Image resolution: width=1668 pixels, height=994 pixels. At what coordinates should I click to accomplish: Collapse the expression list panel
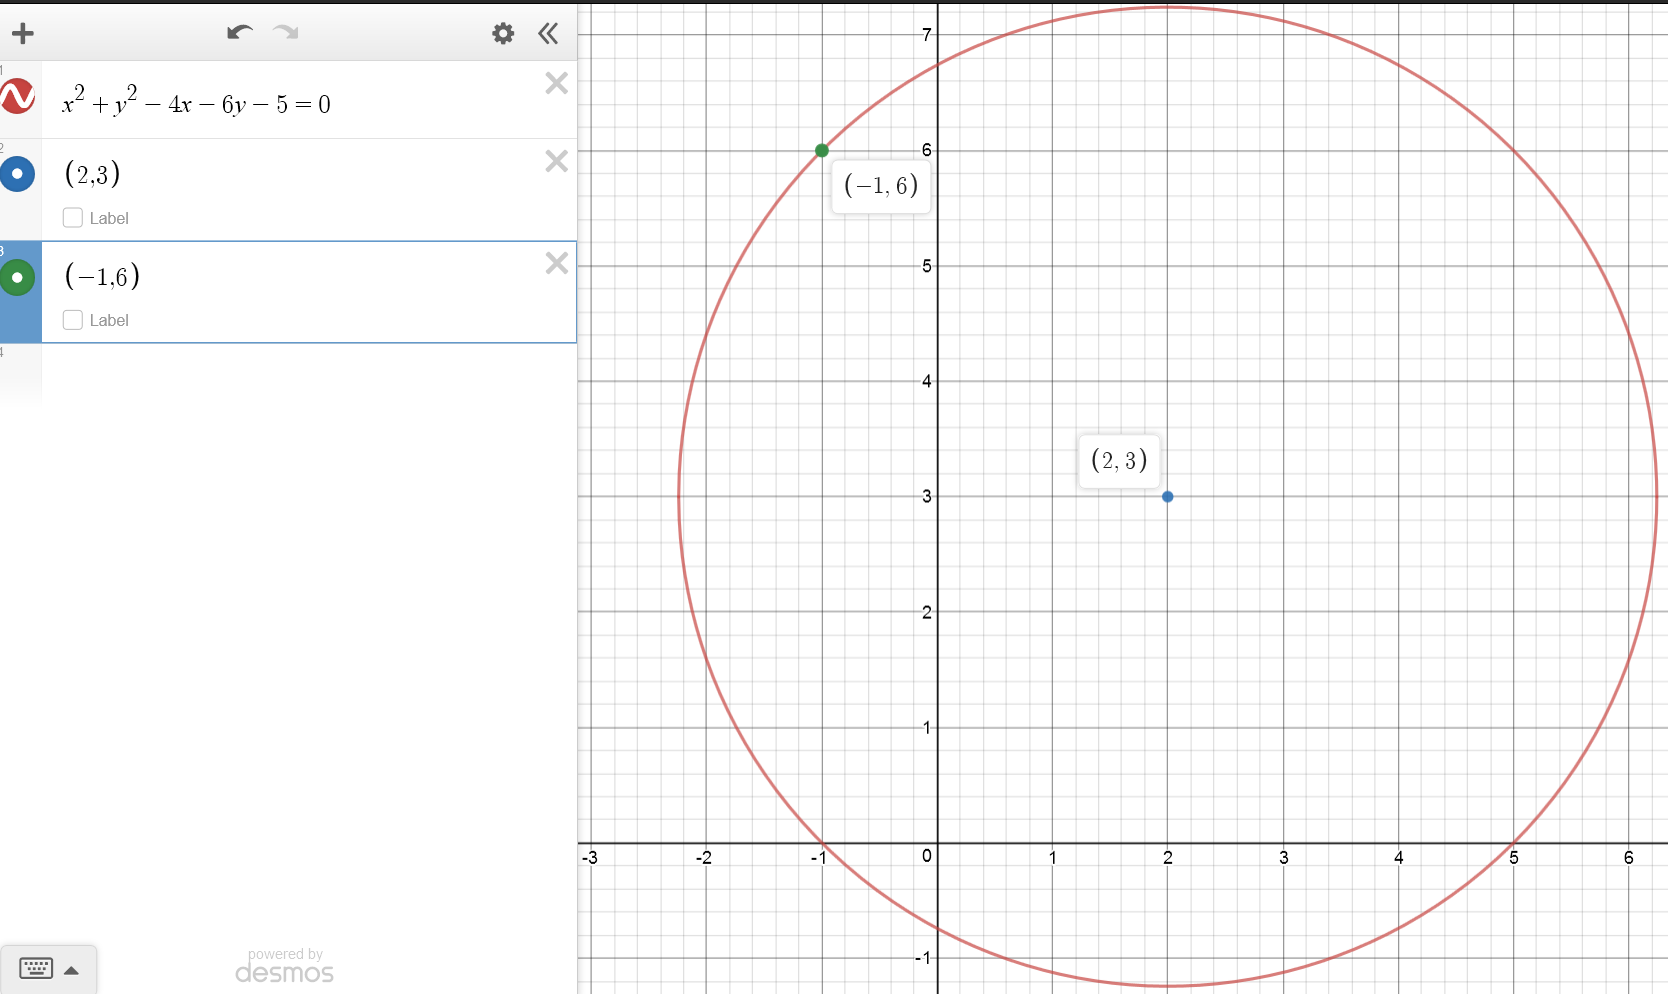click(548, 34)
